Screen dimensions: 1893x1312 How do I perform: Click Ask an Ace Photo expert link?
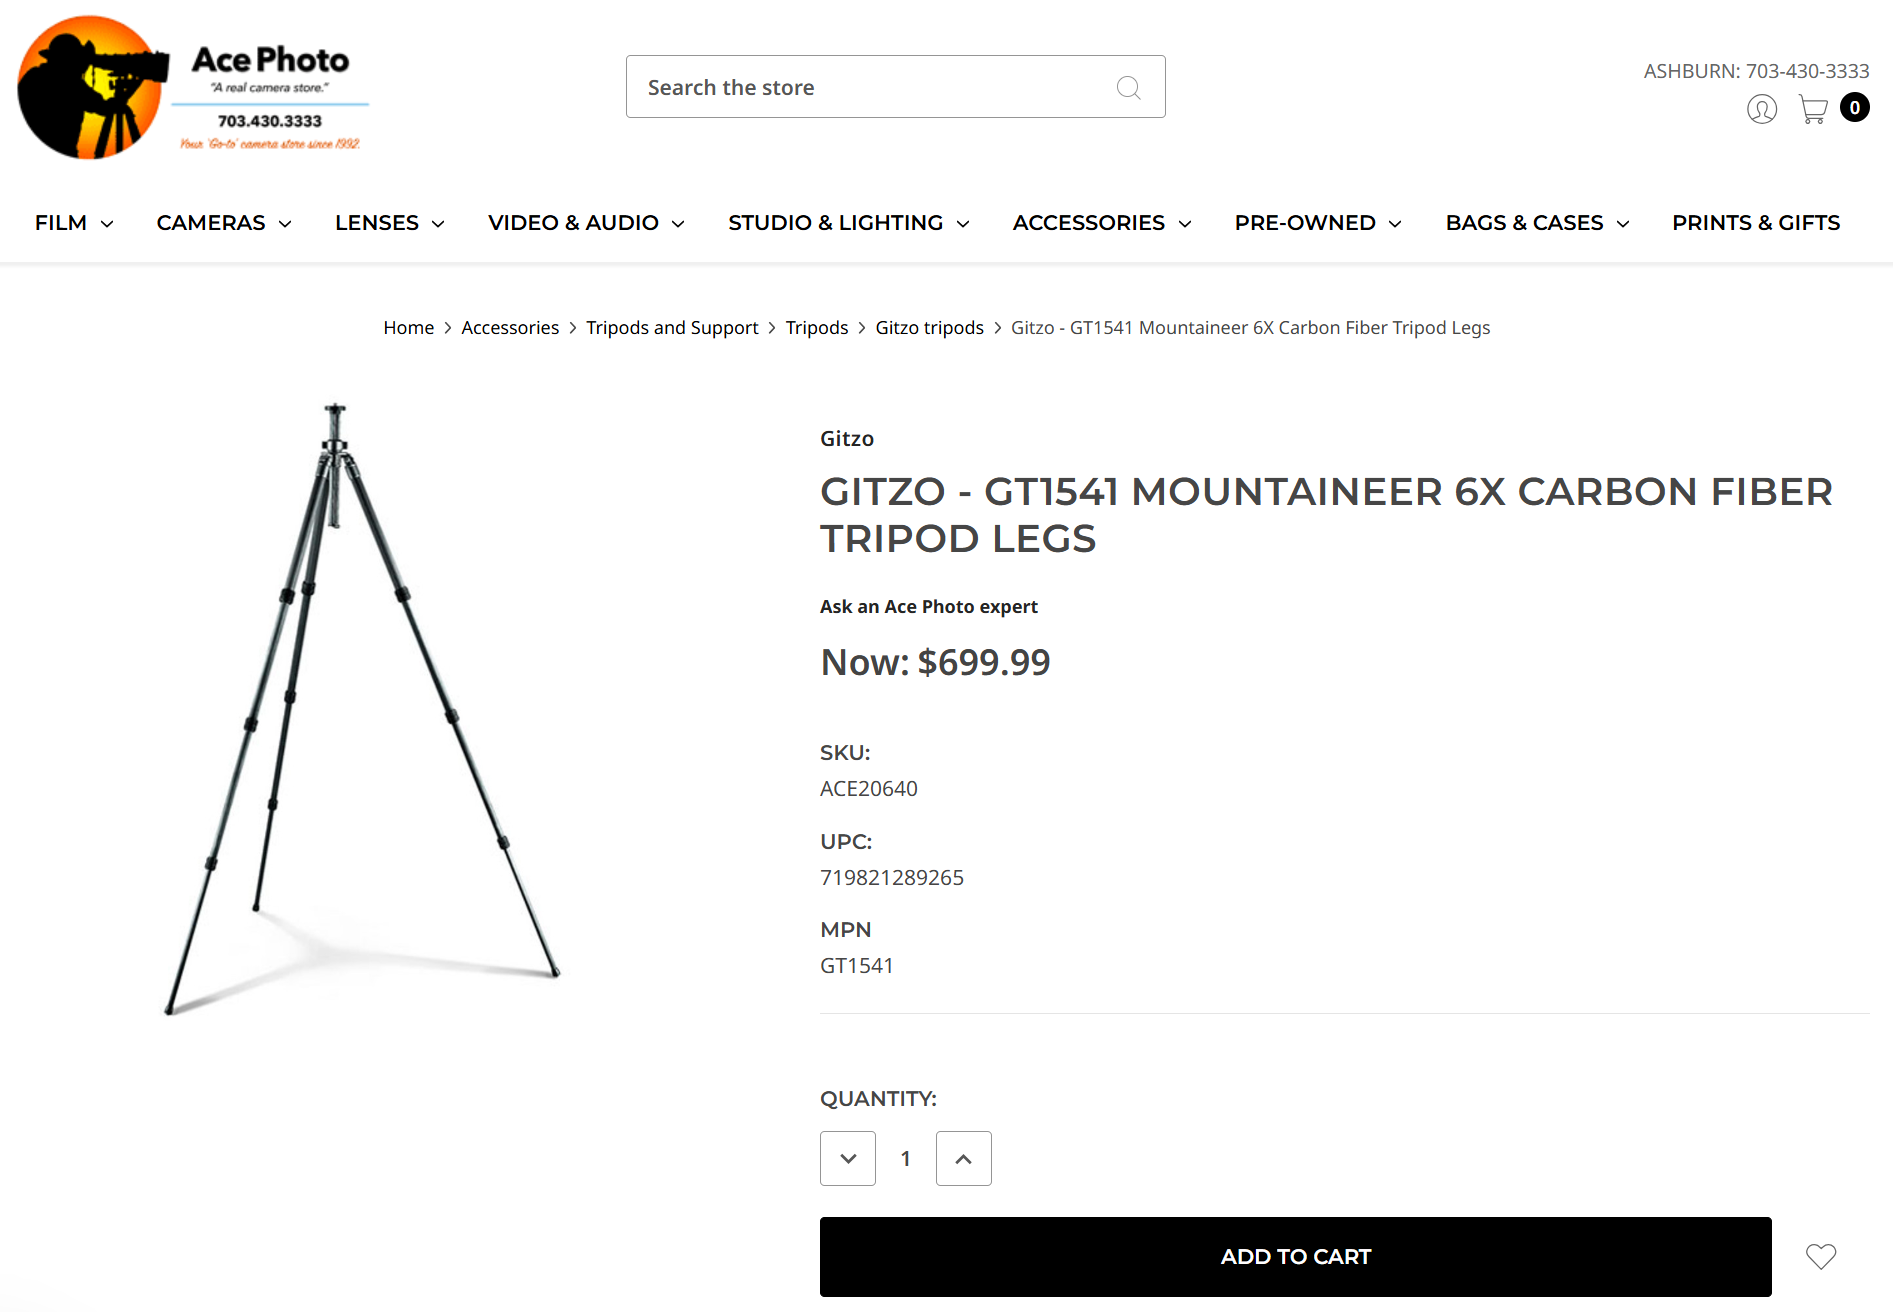point(928,607)
